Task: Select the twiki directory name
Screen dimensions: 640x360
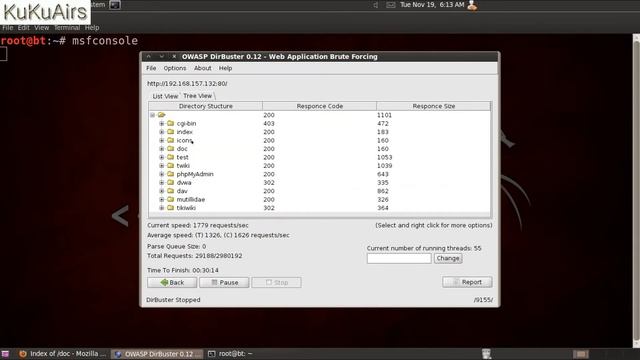Action: pyautogui.click(x=183, y=166)
